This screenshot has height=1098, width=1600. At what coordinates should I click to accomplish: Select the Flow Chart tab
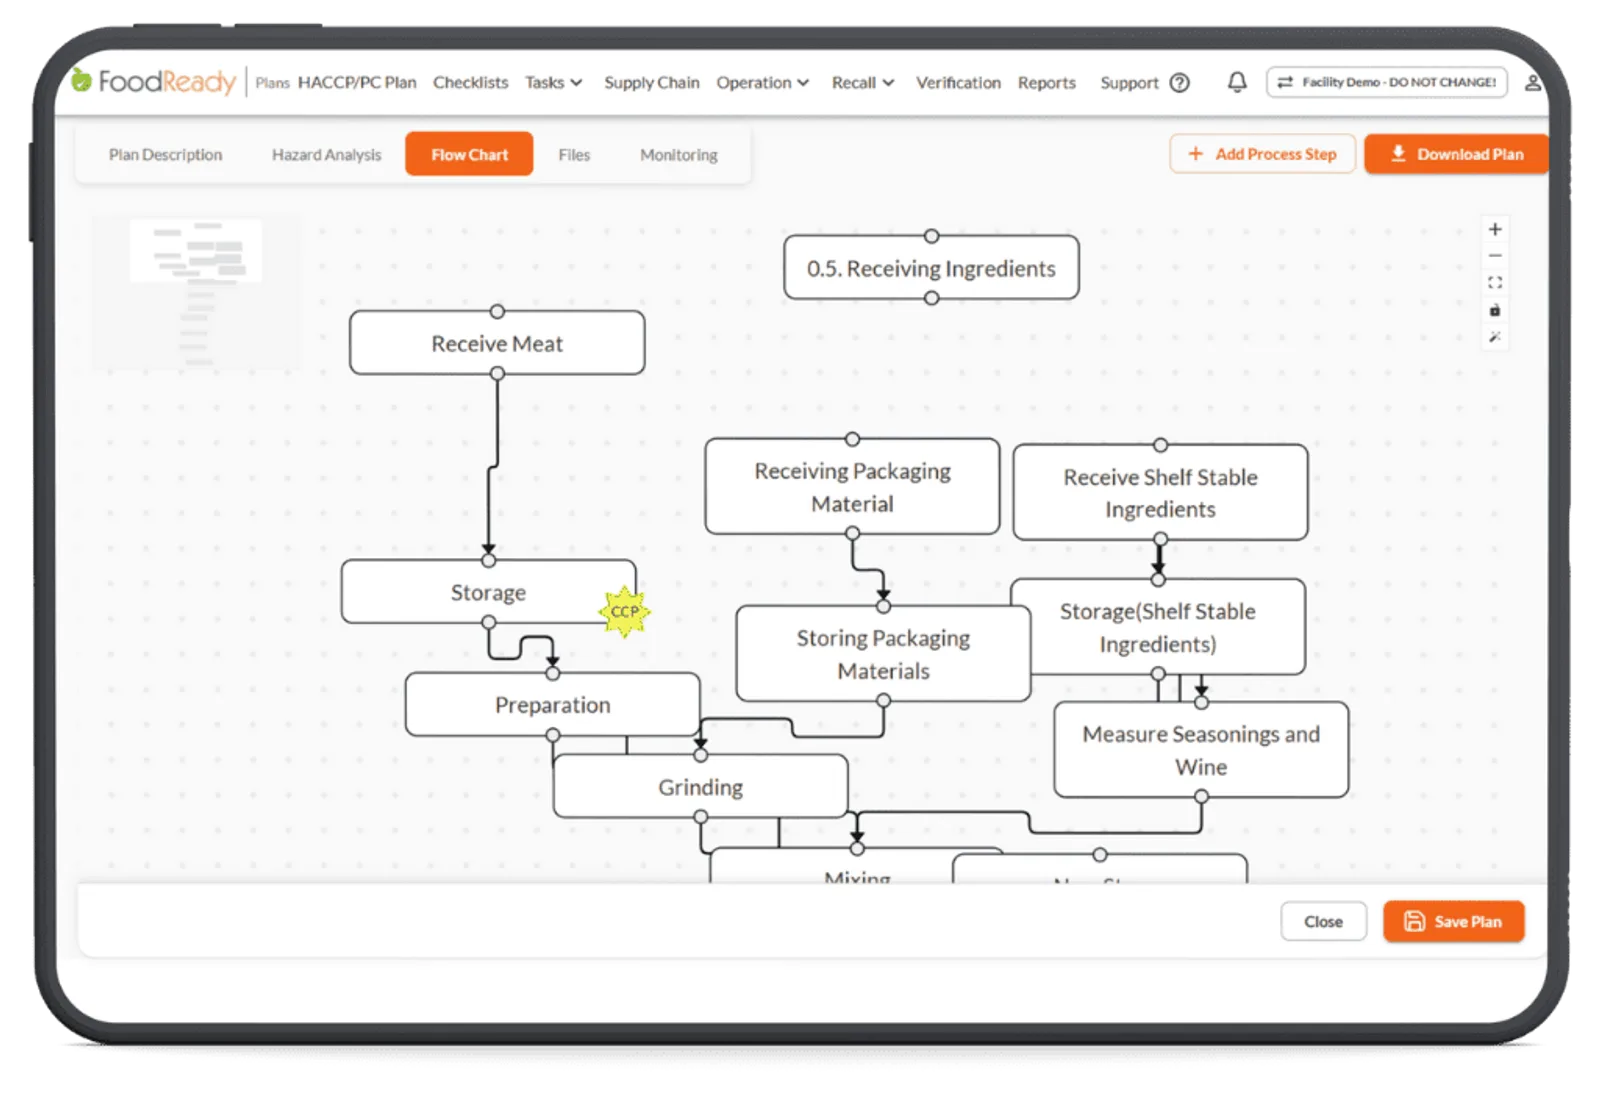469,154
